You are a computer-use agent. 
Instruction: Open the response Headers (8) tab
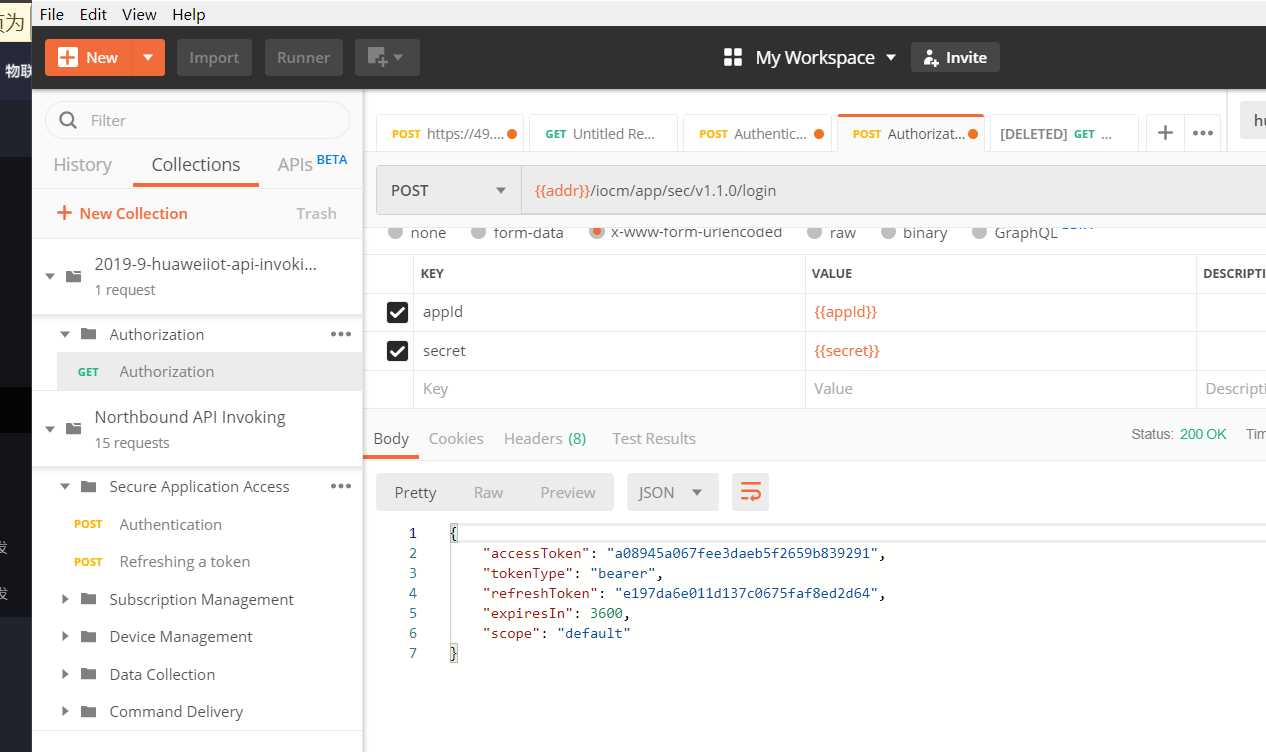[545, 438]
